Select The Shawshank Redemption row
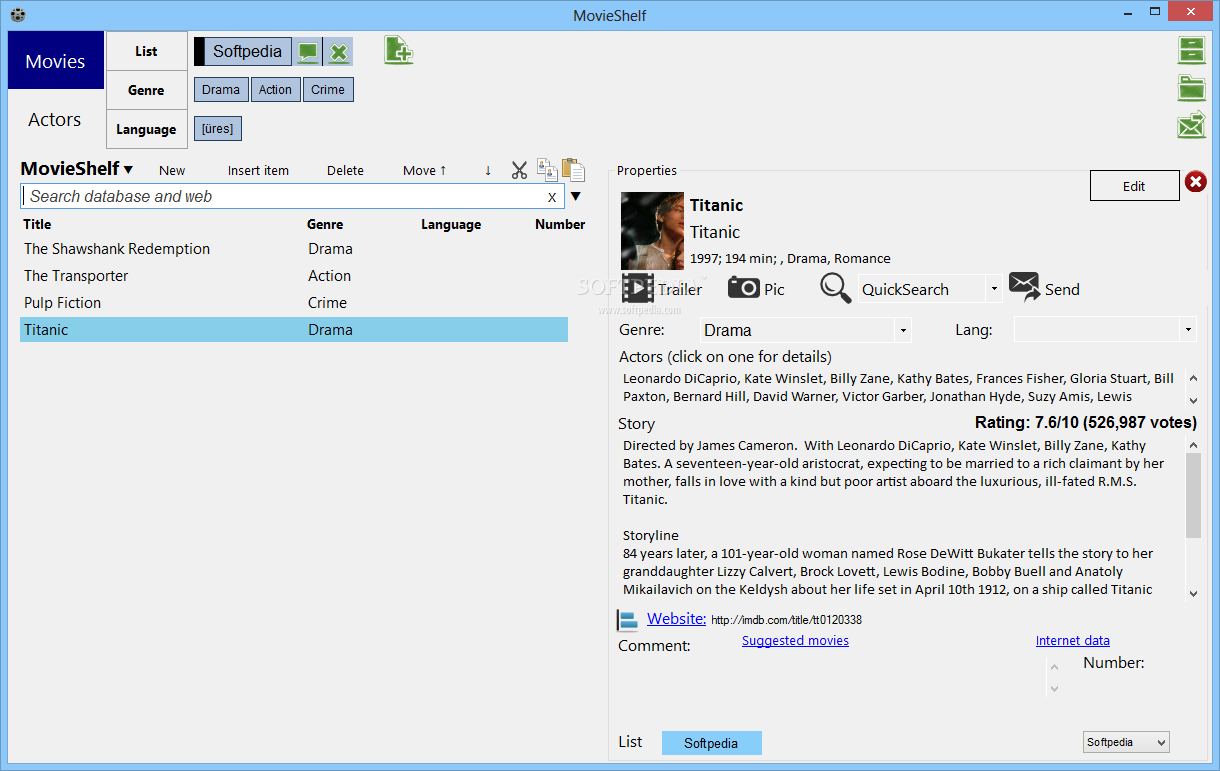This screenshot has width=1220, height=771. (294, 249)
